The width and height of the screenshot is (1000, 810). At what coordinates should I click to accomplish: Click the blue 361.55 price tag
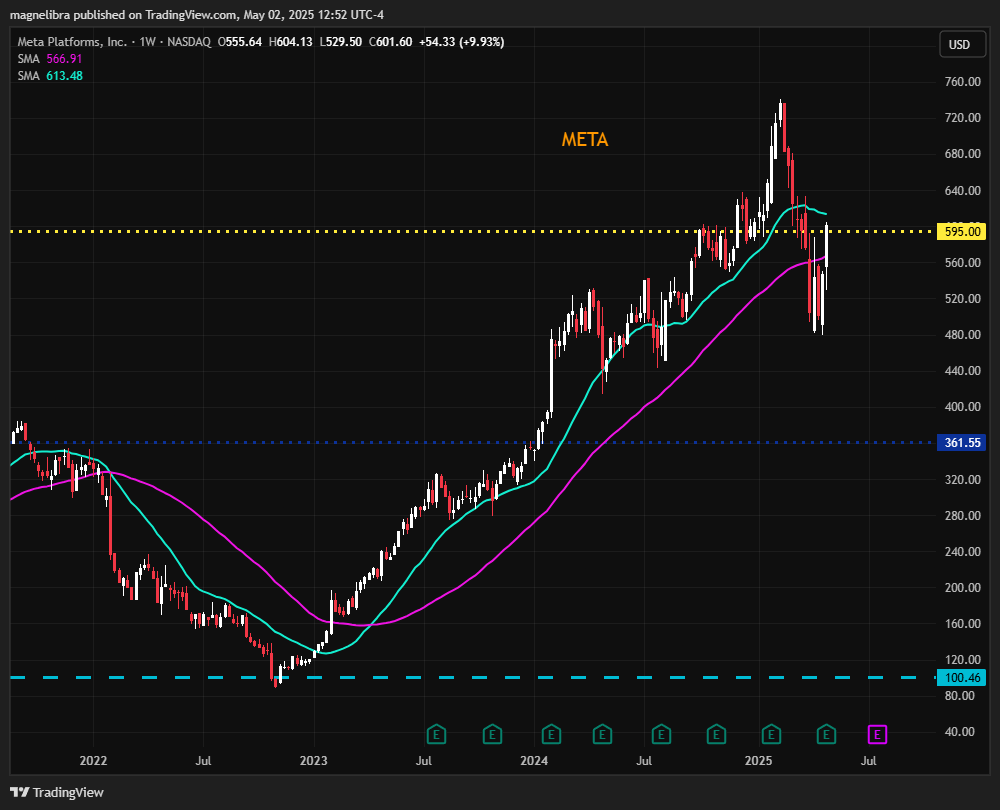coord(961,443)
